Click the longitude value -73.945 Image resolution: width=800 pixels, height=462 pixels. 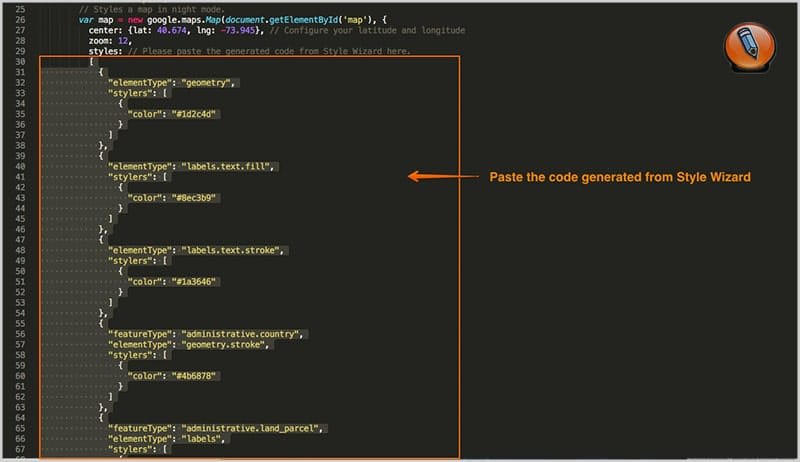coord(237,30)
